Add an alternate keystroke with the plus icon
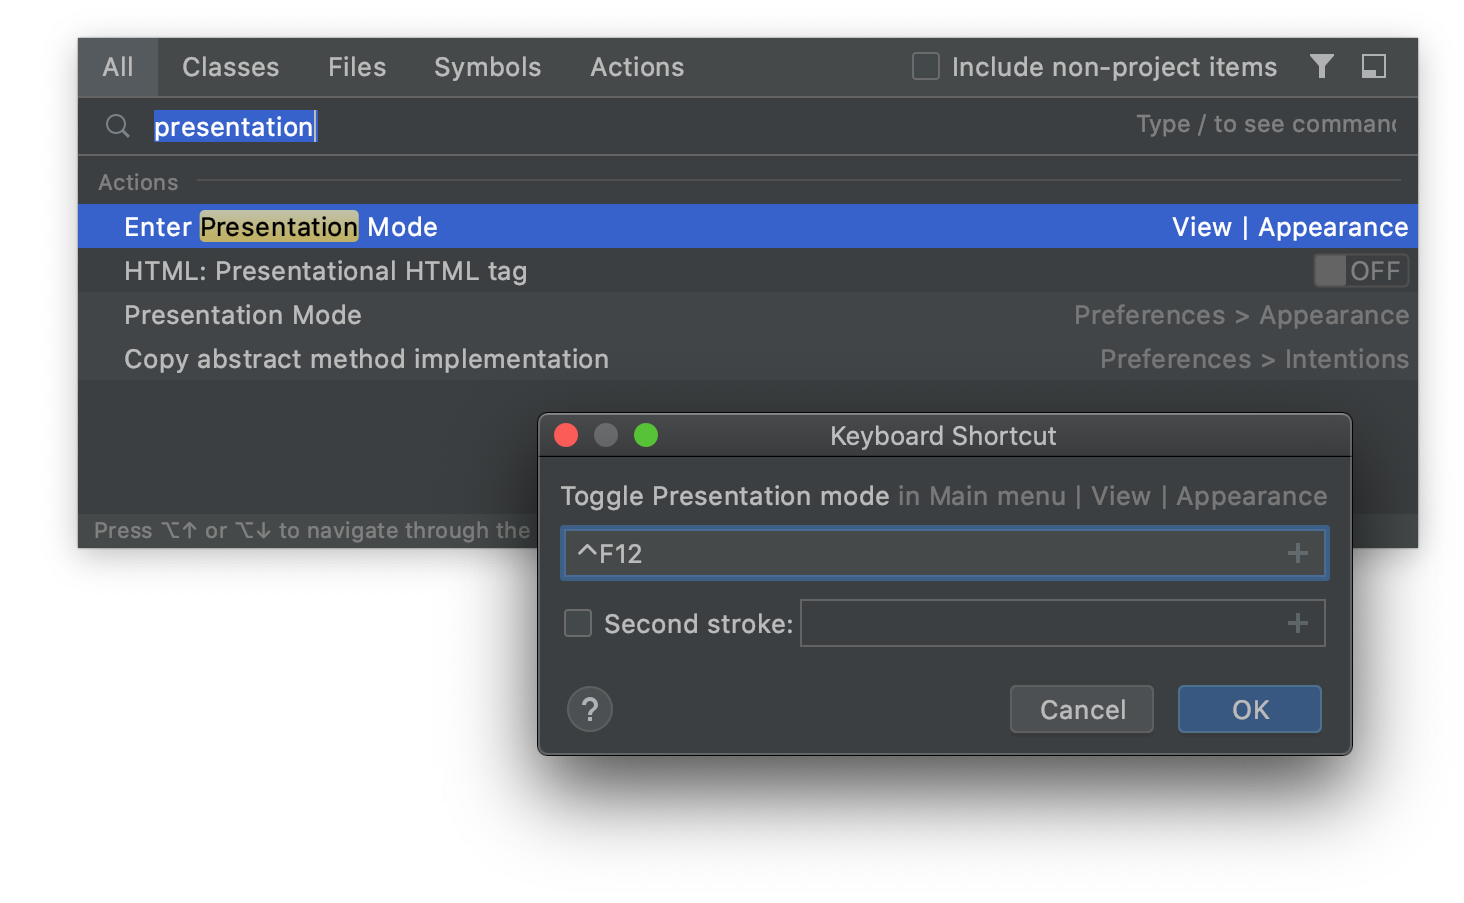Image resolution: width=1464 pixels, height=903 pixels. click(1299, 552)
